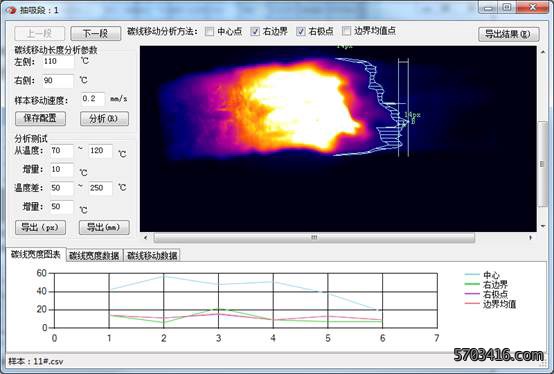Image resolution: width=554 pixels, height=374 pixels.
Task: Click the horizontal scrollbar left arrow
Action: click(x=145, y=238)
